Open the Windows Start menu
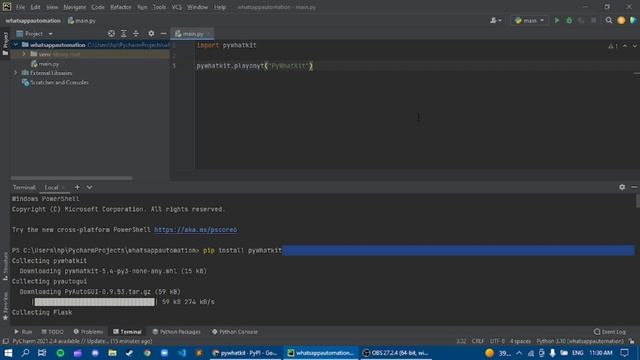The width and height of the screenshot is (640, 360). pyautogui.click(x=8, y=353)
